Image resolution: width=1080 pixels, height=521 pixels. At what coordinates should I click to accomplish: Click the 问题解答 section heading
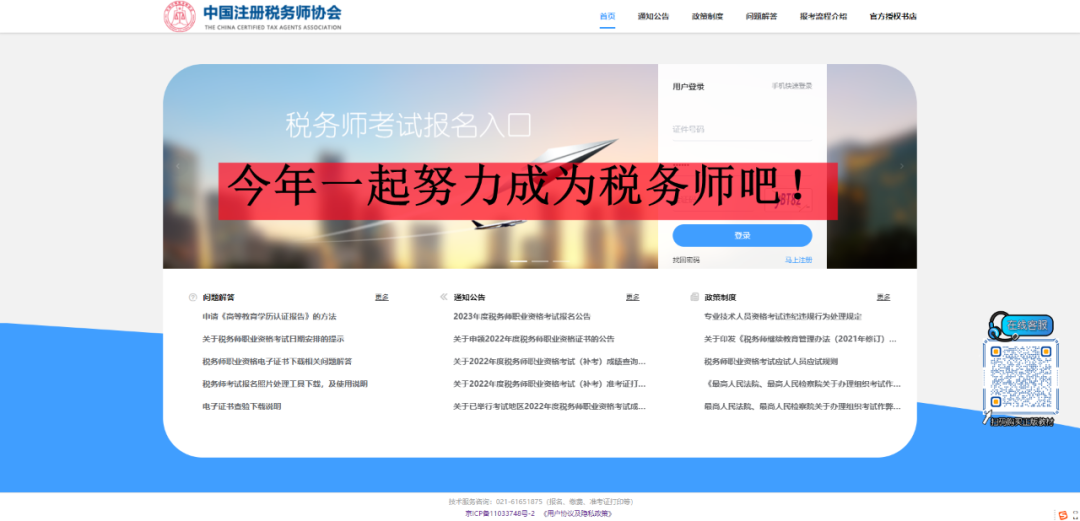pos(218,297)
